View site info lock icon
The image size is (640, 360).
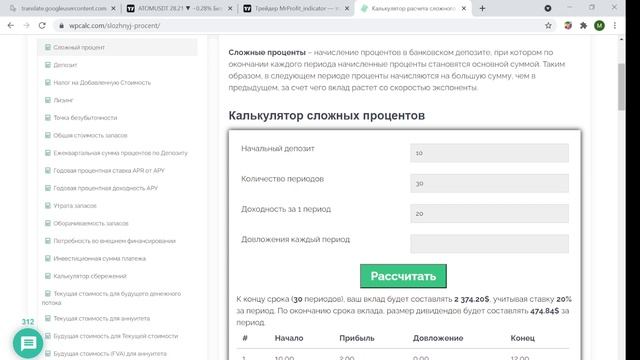(61, 25)
